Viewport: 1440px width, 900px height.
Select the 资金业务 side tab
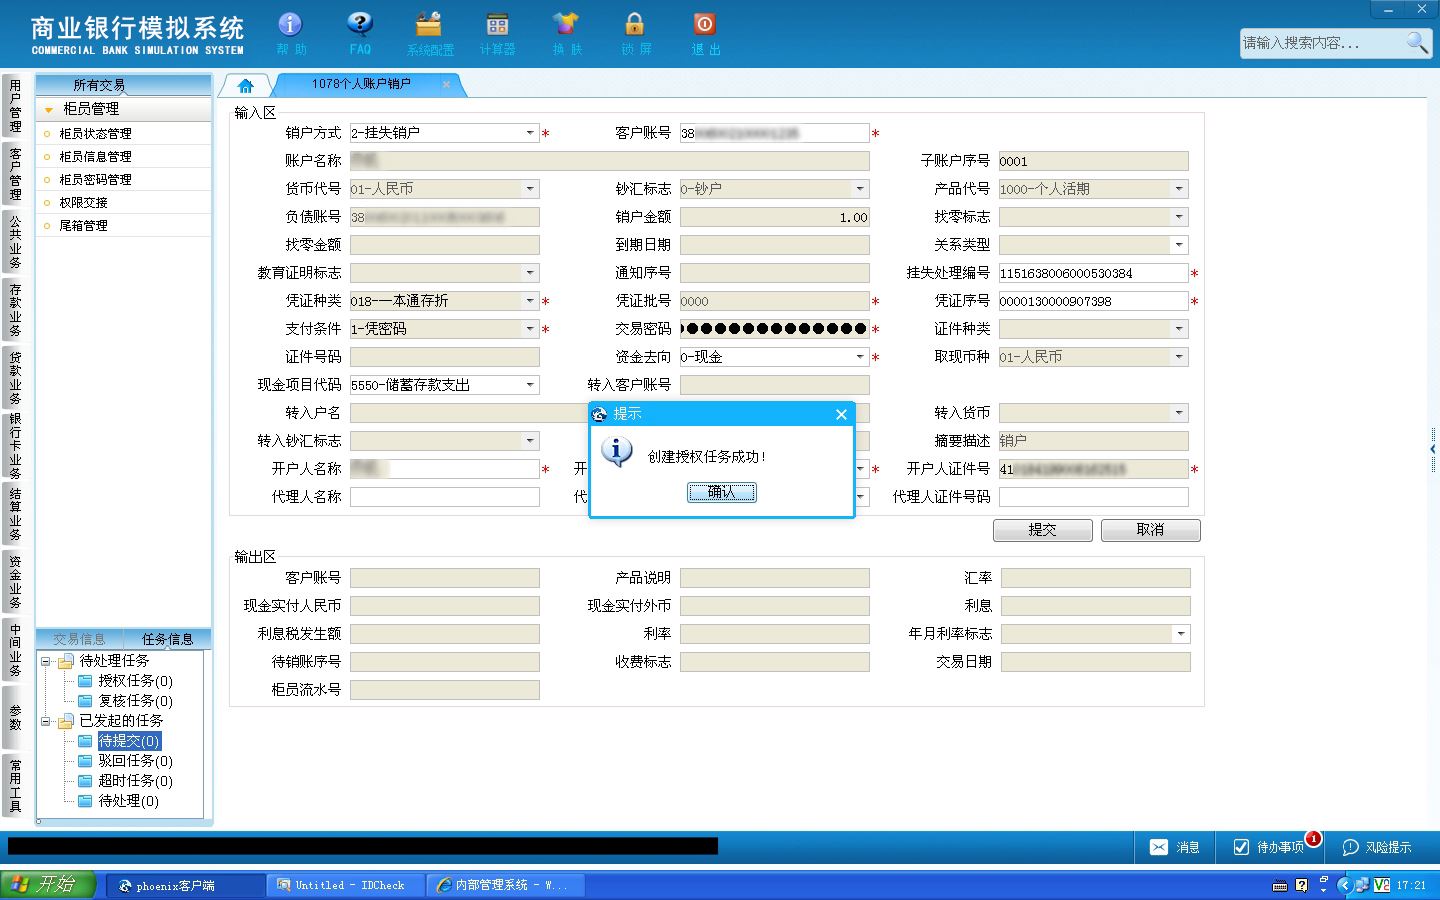click(15, 582)
